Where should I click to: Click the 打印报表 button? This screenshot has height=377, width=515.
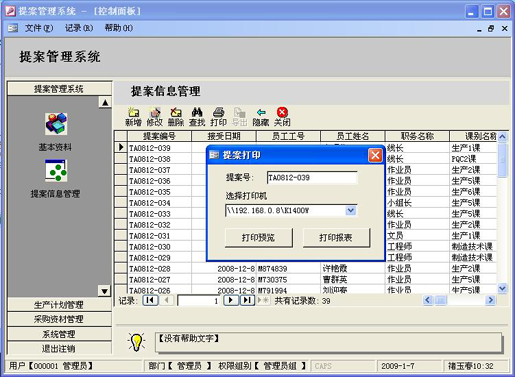click(x=336, y=238)
